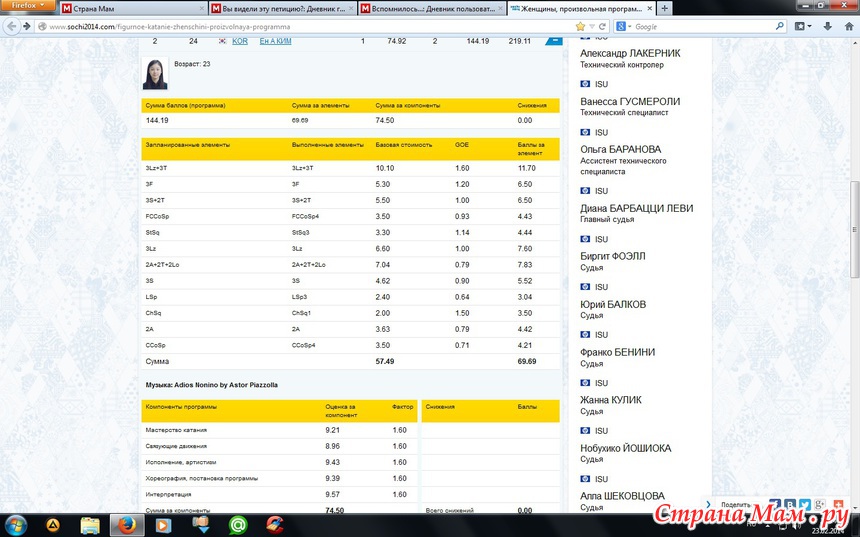Close the 'Женщины, произвольная программа' tab
This screenshot has height=537, width=860.
(650, 8)
